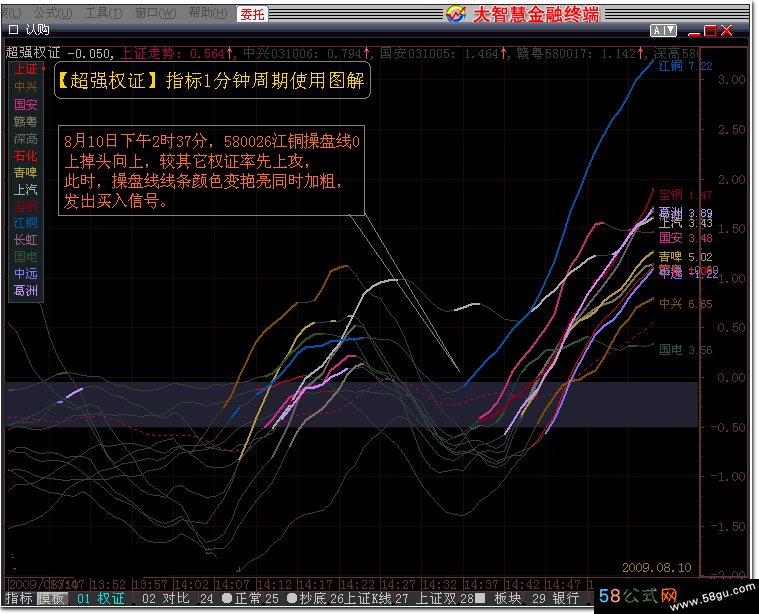759x614 pixels.
Task: Switch to the 模板 bottom tab
Action: pyautogui.click(x=51, y=599)
